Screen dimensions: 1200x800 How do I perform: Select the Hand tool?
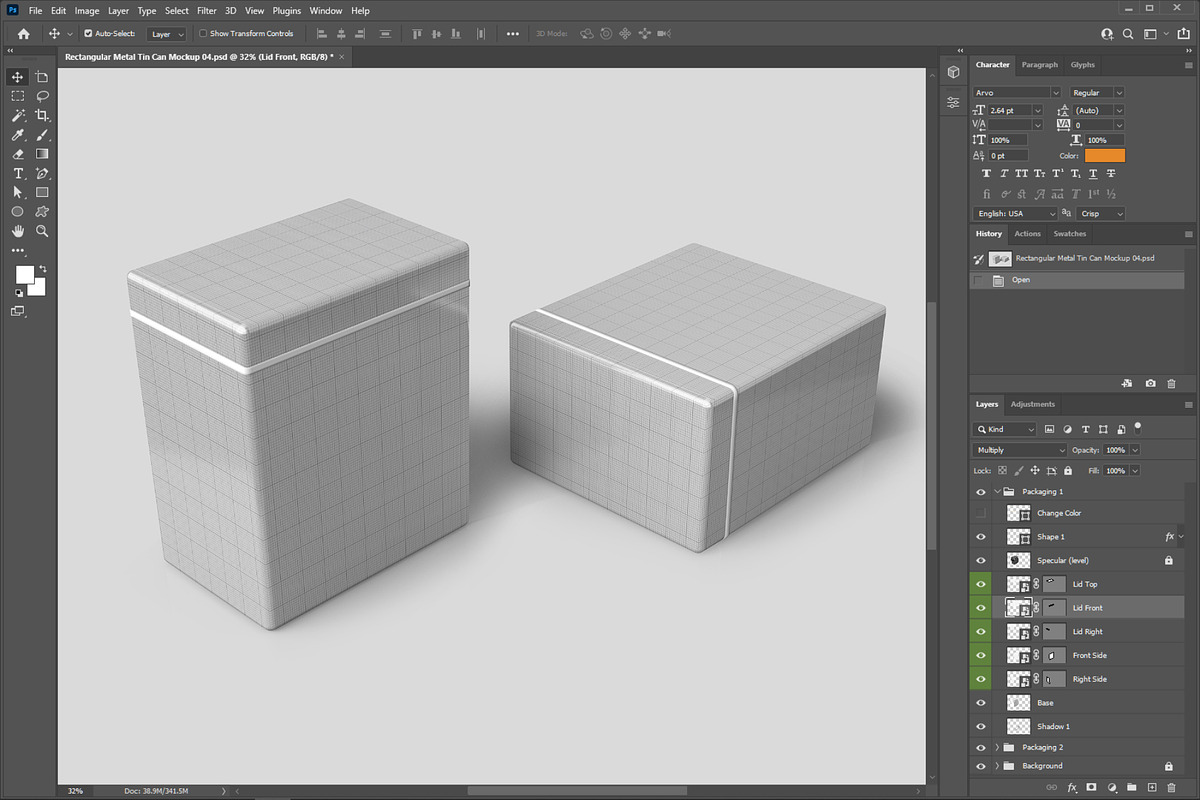pyautogui.click(x=18, y=230)
